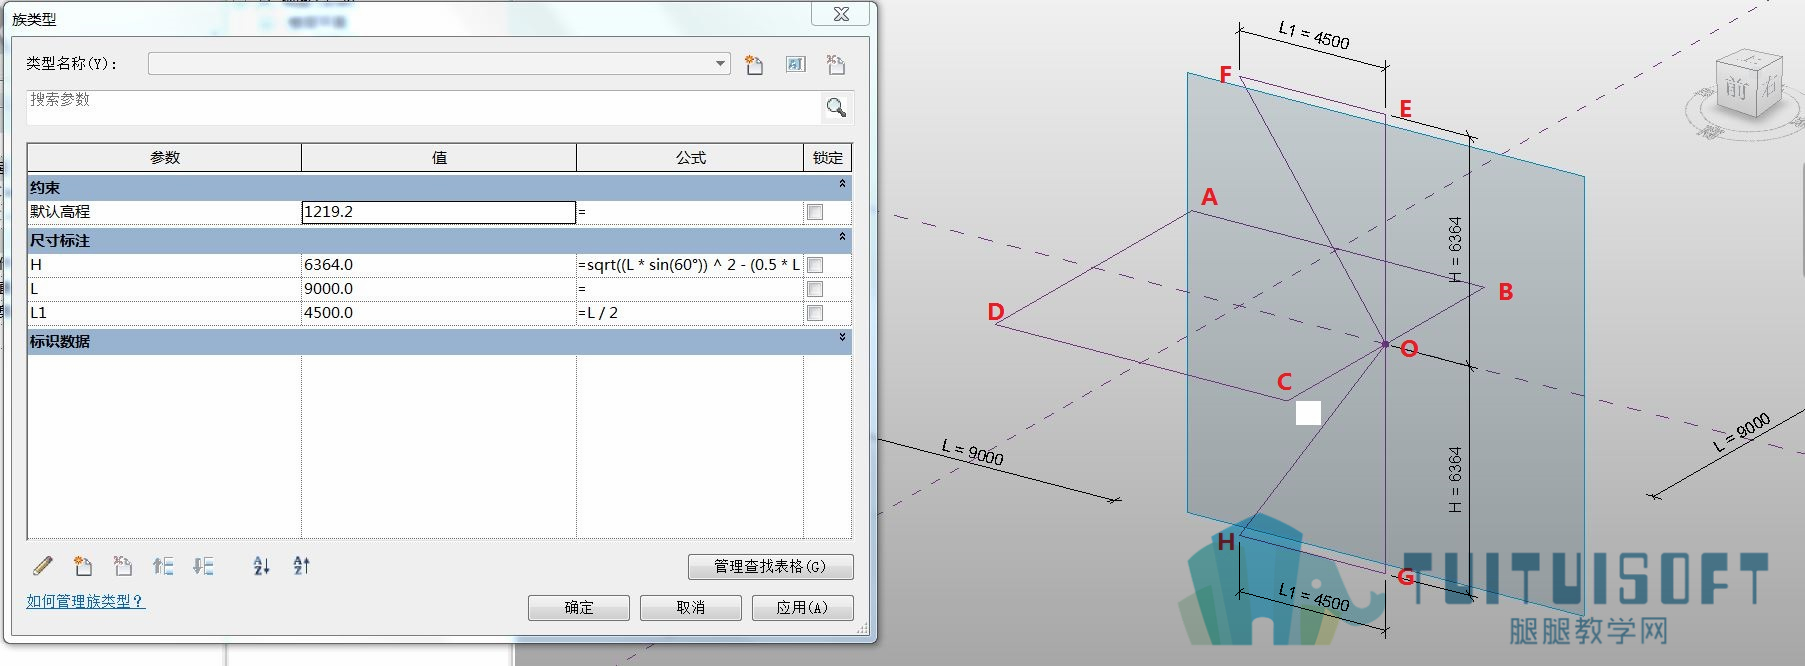Image resolution: width=1805 pixels, height=666 pixels.
Task: Sort parameters in descending order
Action: 301,566
